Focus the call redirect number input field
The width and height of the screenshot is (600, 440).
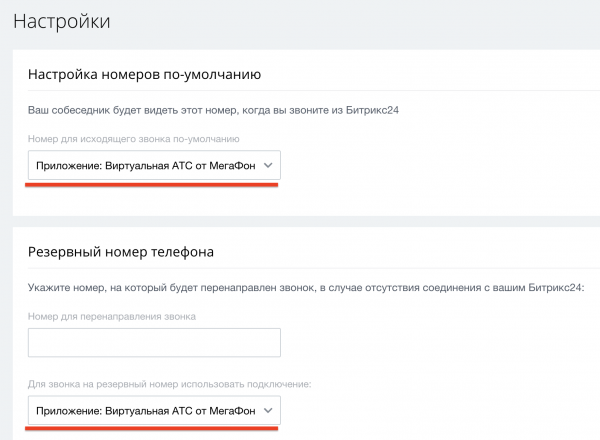click(x=154, y=343)
